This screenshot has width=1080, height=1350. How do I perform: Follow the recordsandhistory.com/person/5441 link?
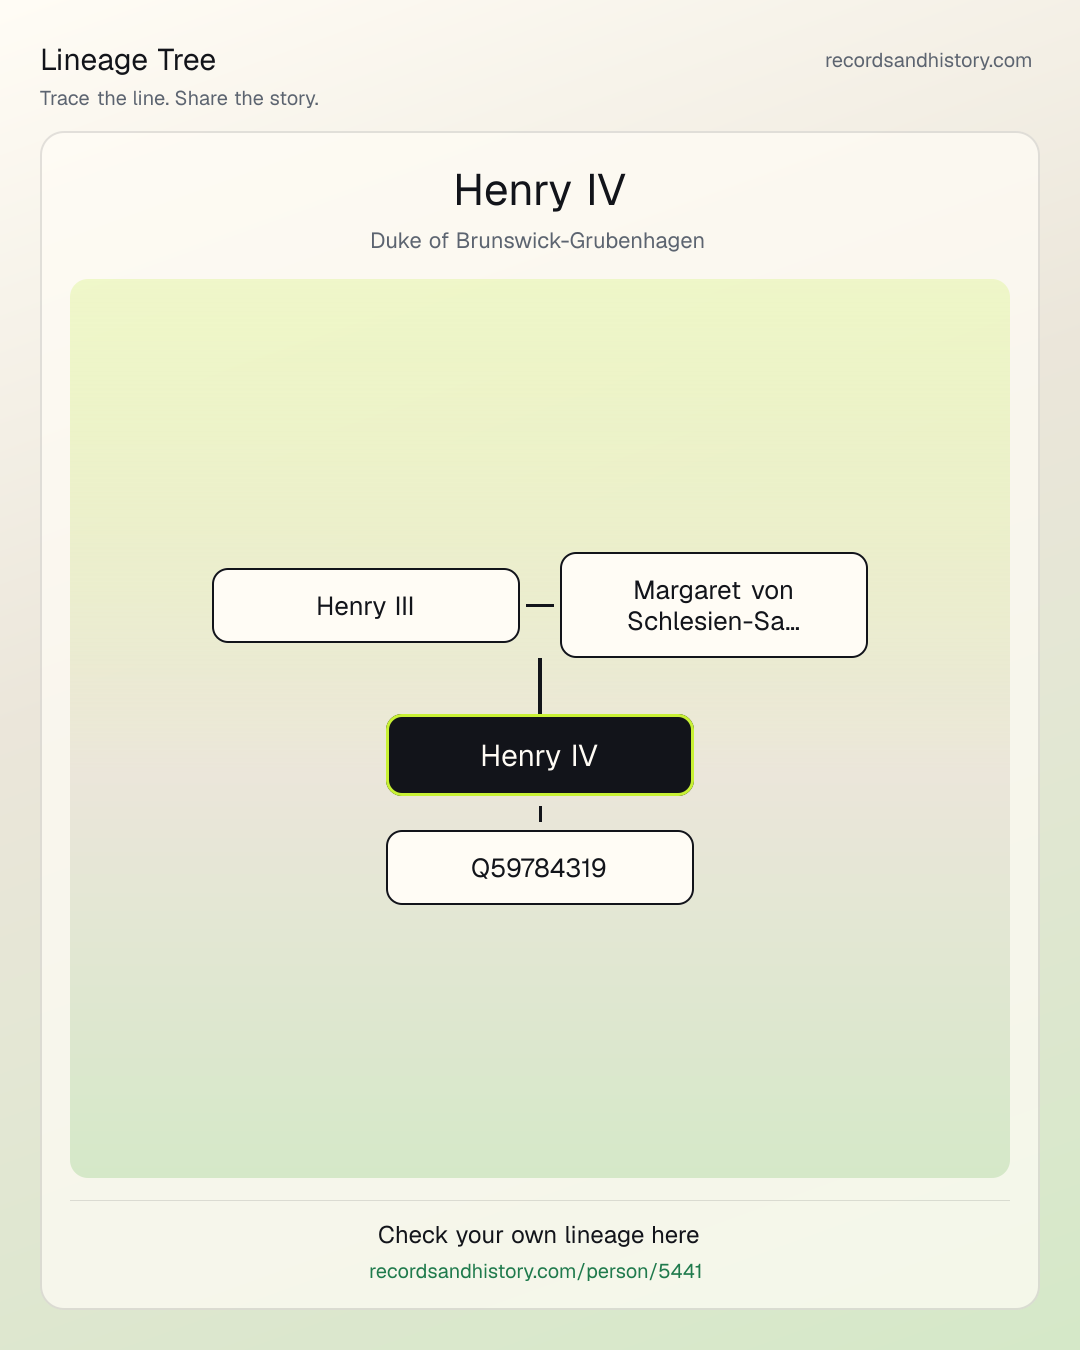tap(536, 1271)
